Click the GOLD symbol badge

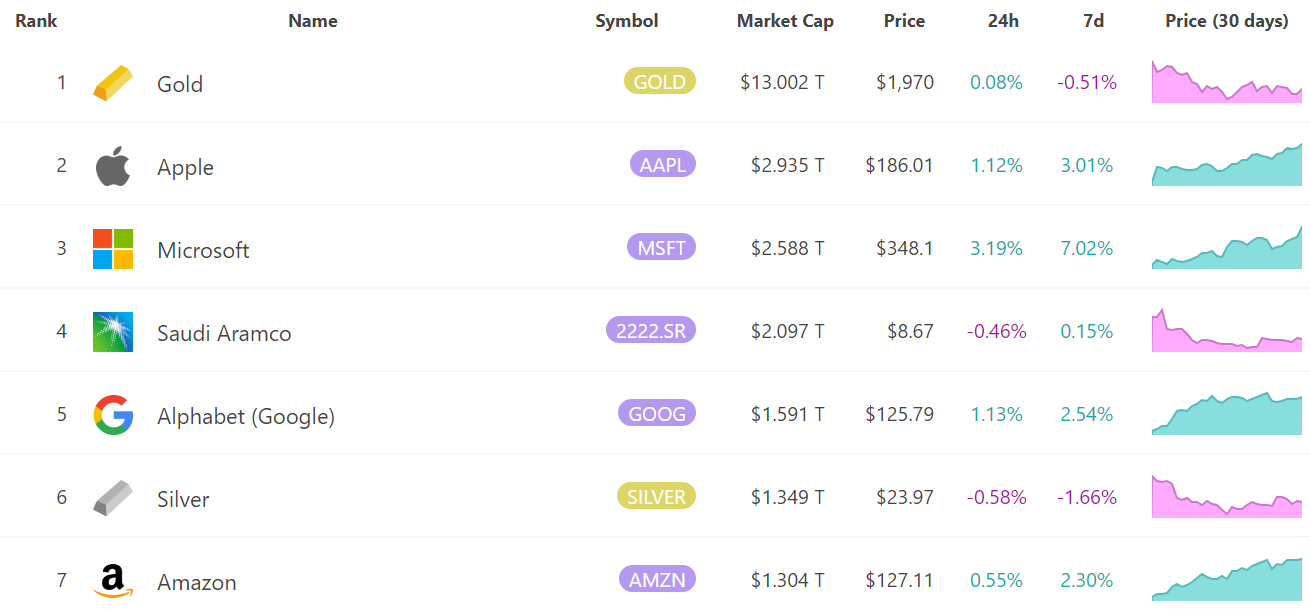pos(660,81)
